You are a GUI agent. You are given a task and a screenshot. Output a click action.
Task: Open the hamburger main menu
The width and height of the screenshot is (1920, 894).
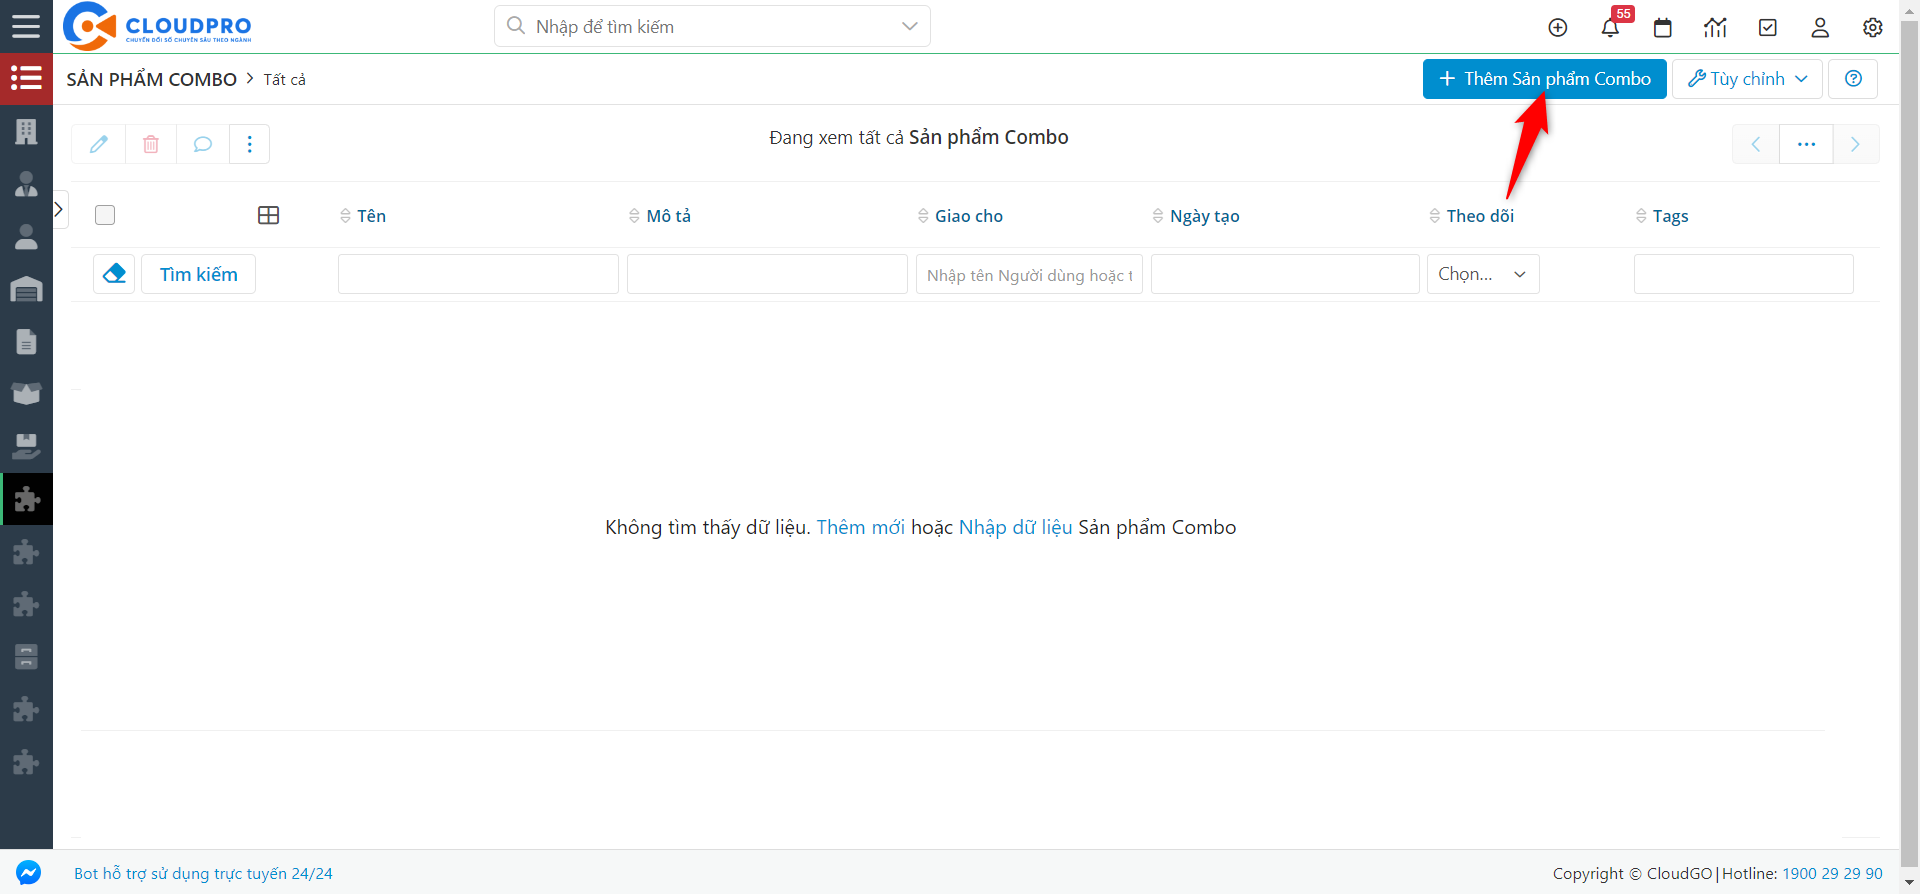click(26, 26)
